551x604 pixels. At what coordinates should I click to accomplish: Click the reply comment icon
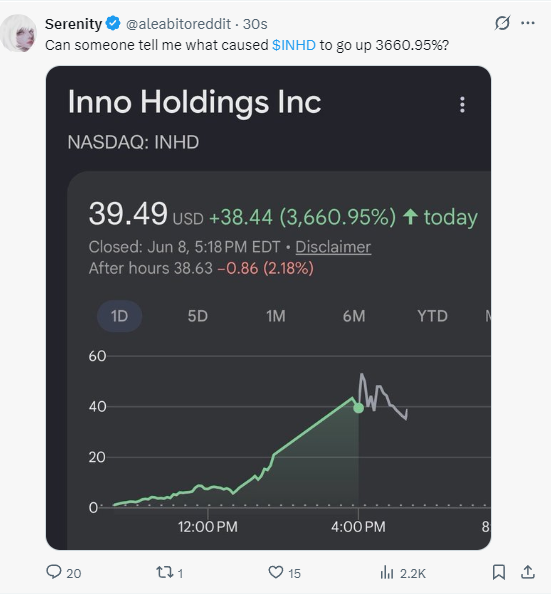(54, 572)
